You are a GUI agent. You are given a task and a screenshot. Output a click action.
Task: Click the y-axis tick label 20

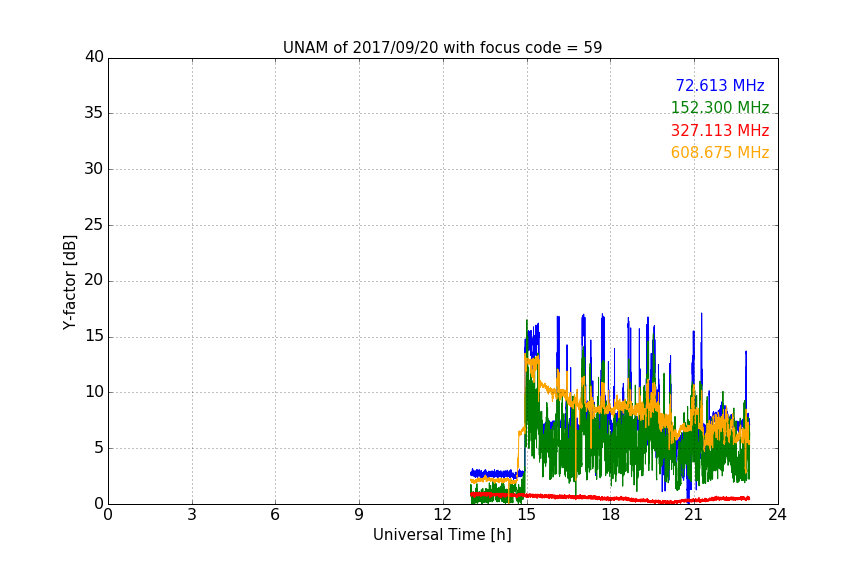(x=94, y=281)
